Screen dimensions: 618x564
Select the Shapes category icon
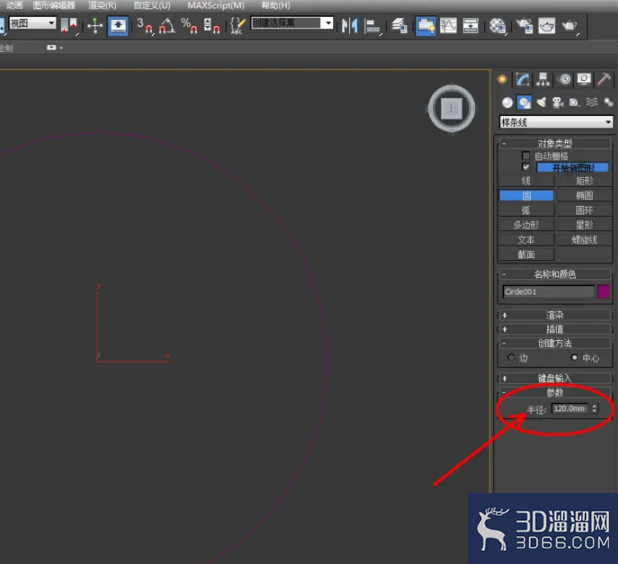pyautogui.click(x=524, y=102)
